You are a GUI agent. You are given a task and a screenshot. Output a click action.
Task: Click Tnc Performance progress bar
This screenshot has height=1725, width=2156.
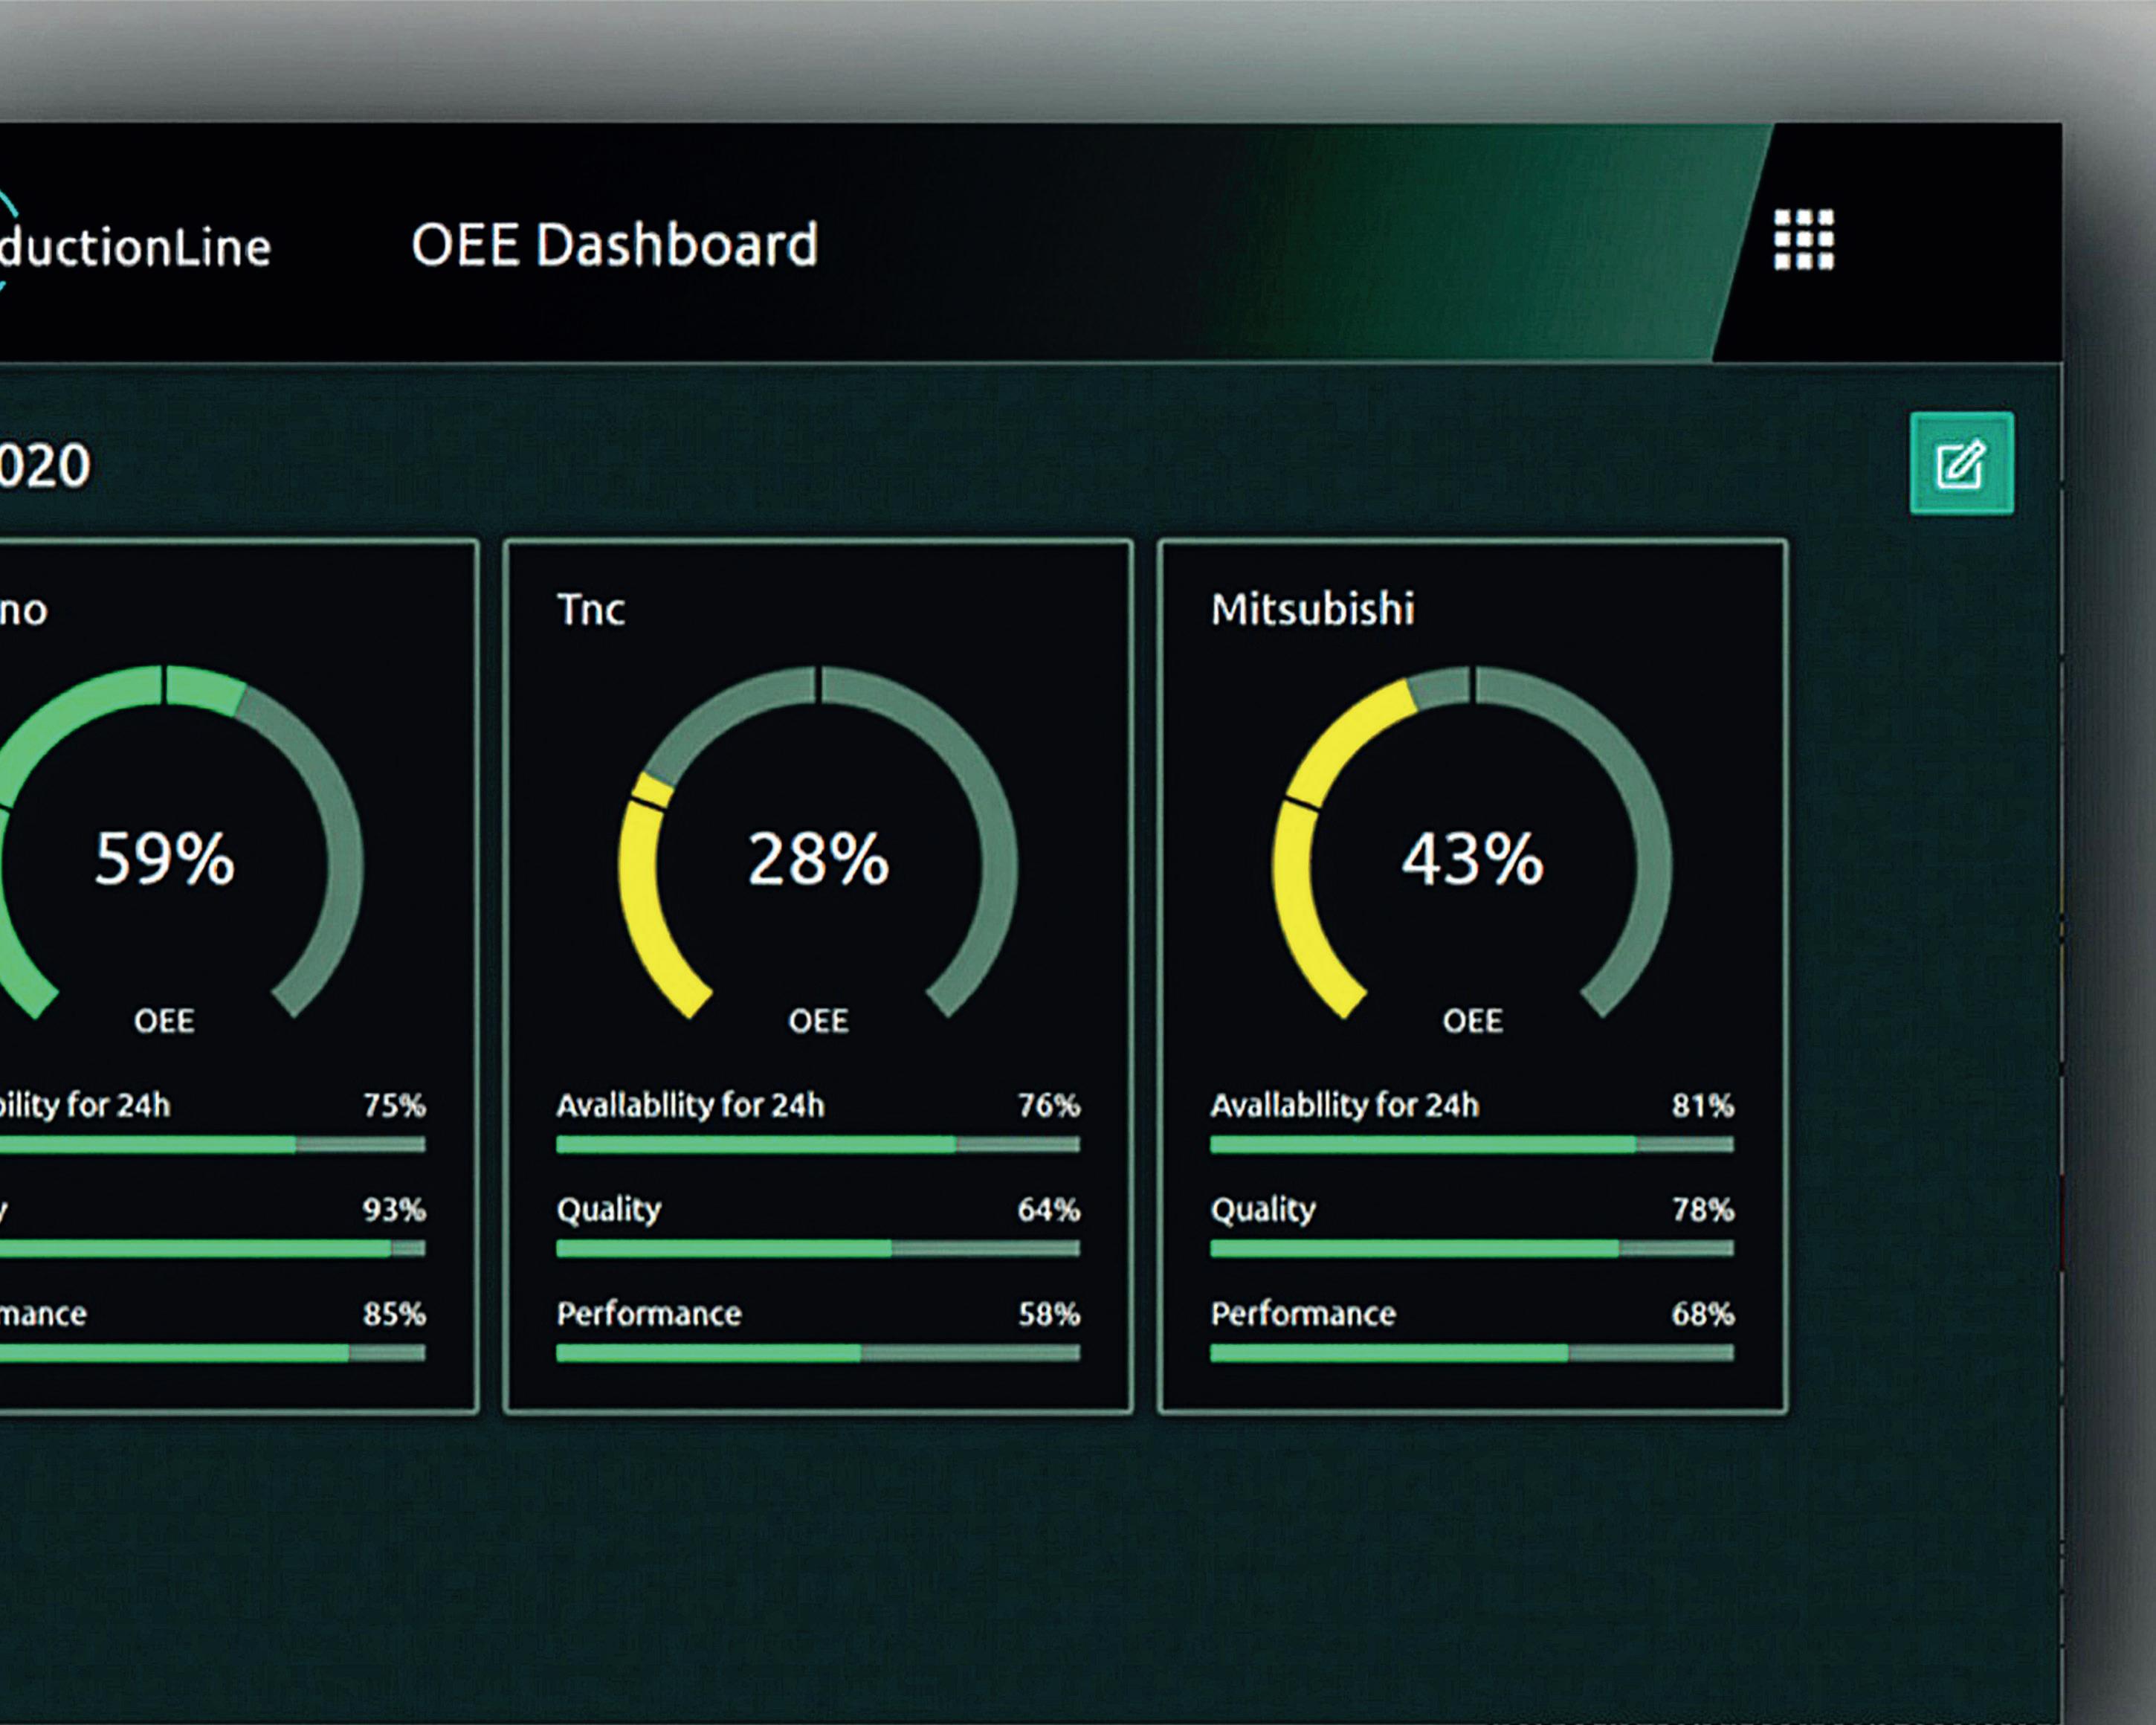[x=817, y=1354]
